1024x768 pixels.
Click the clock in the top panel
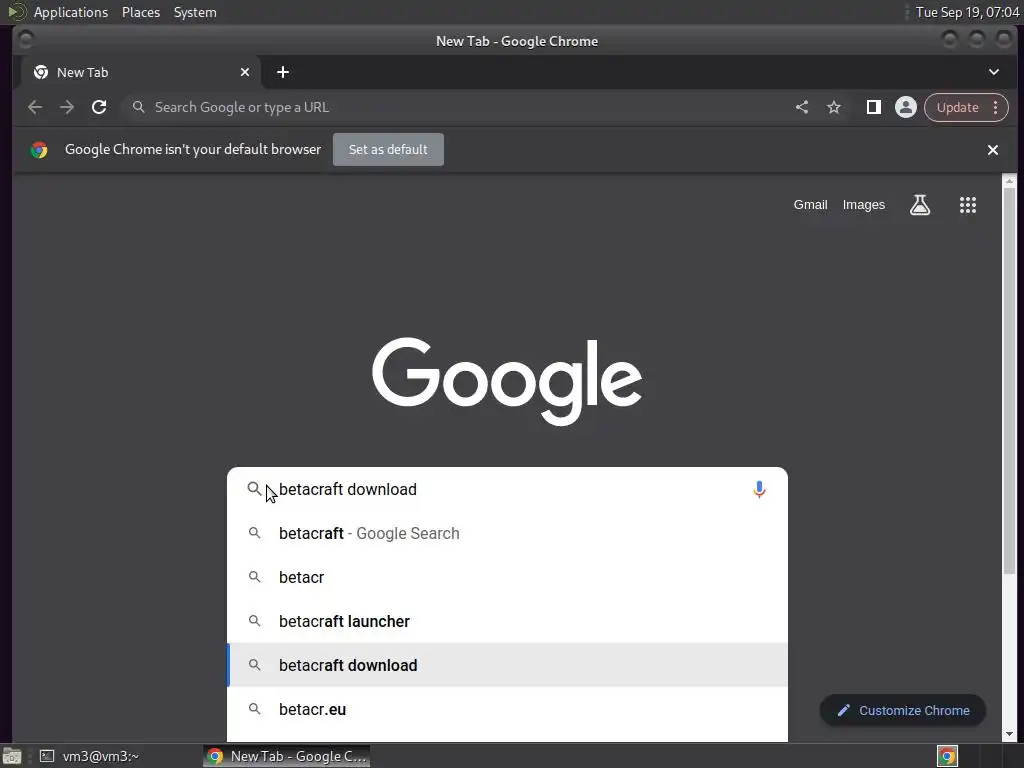coord(967,12)
